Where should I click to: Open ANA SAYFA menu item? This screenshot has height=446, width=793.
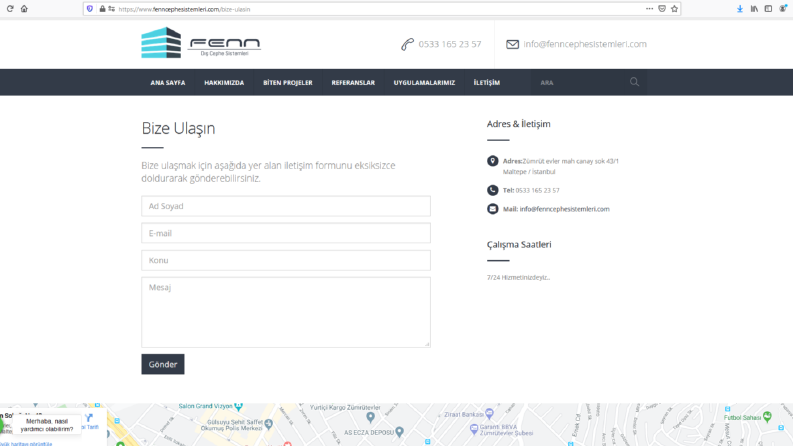pos(168,82)
